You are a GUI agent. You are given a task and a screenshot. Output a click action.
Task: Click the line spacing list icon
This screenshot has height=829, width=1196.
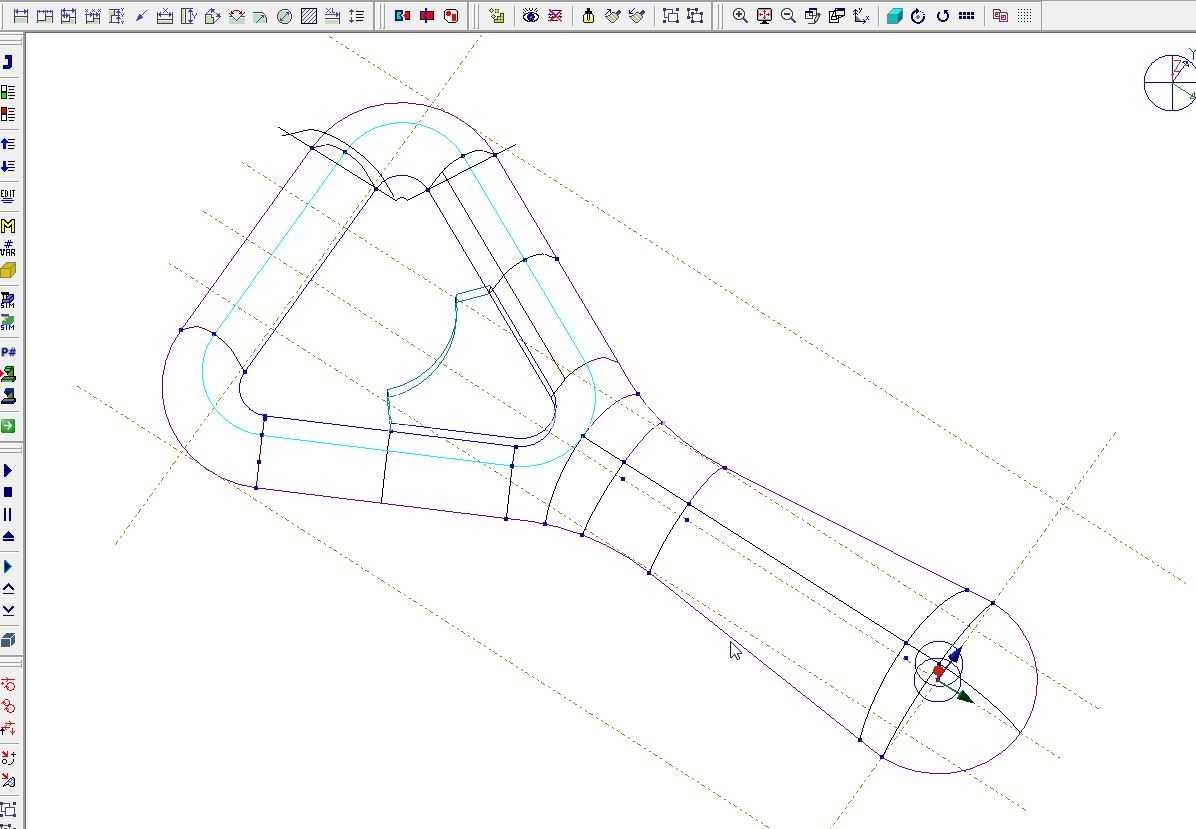(356, 15)
